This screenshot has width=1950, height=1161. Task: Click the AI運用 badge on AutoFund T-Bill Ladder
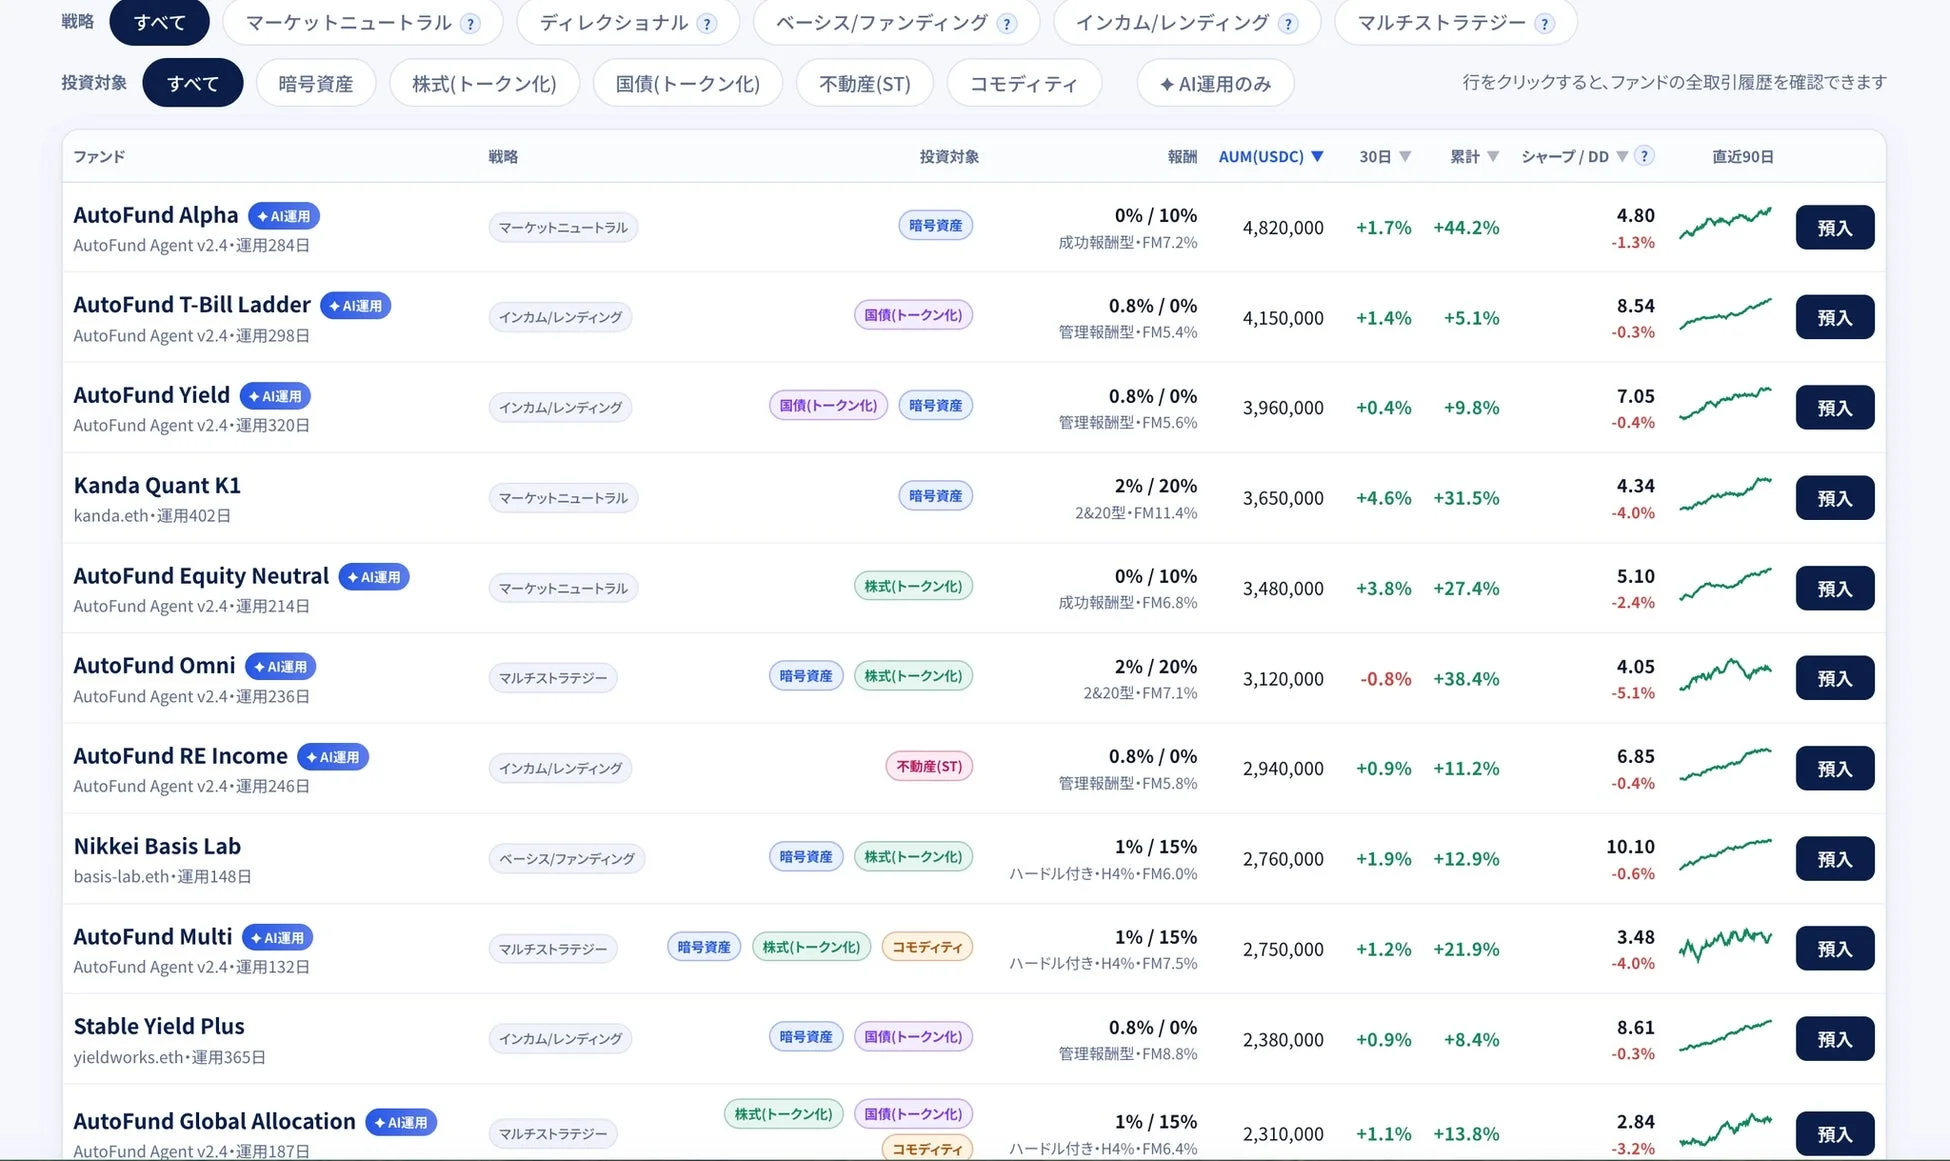pos(356,306)
